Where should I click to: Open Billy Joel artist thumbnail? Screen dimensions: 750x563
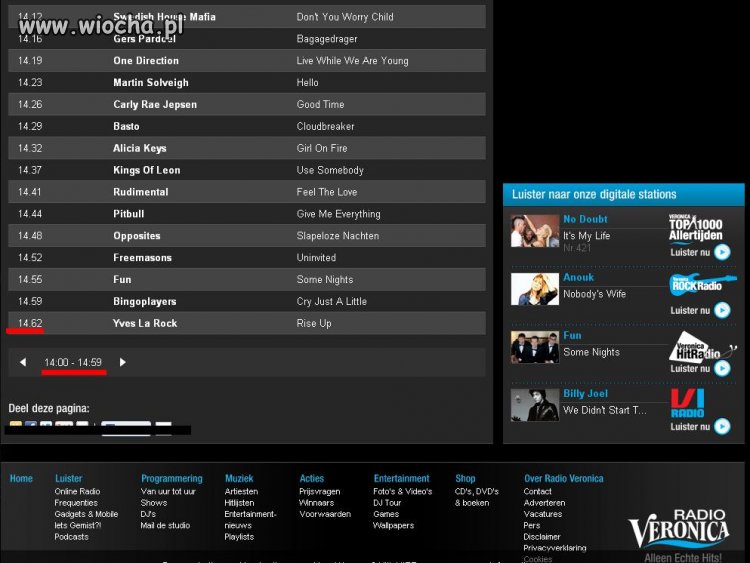tap(535, 405)
